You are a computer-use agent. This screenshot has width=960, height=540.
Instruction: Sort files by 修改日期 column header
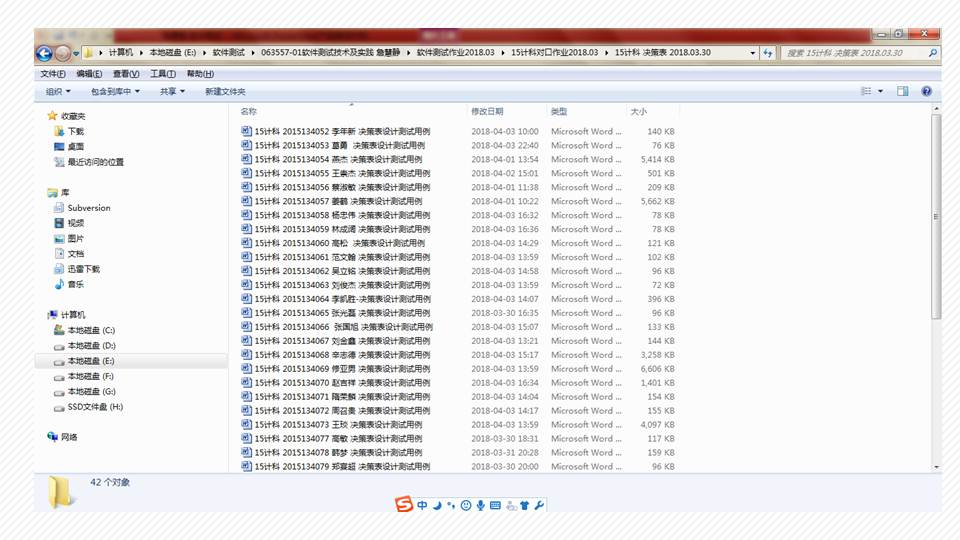pos(487,111)
